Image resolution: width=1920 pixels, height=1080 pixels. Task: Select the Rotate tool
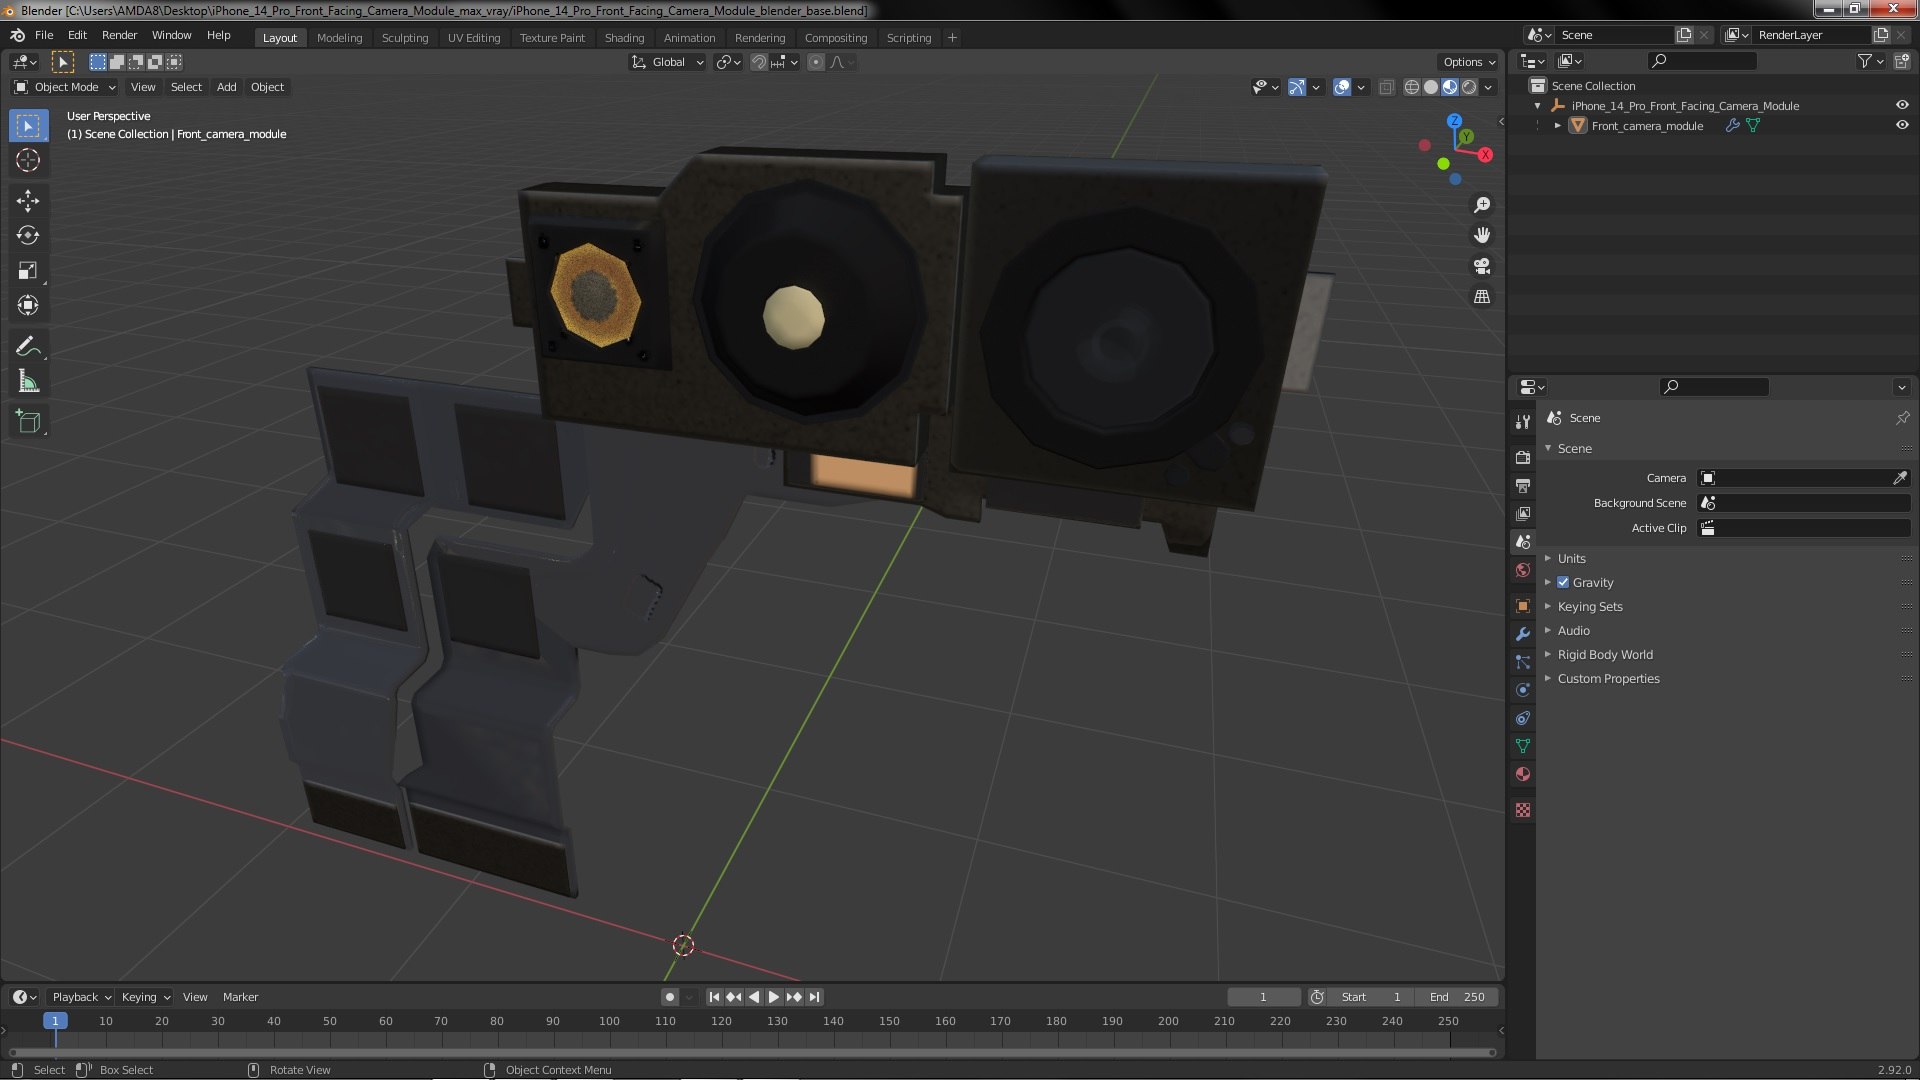(x=28, y=236)
